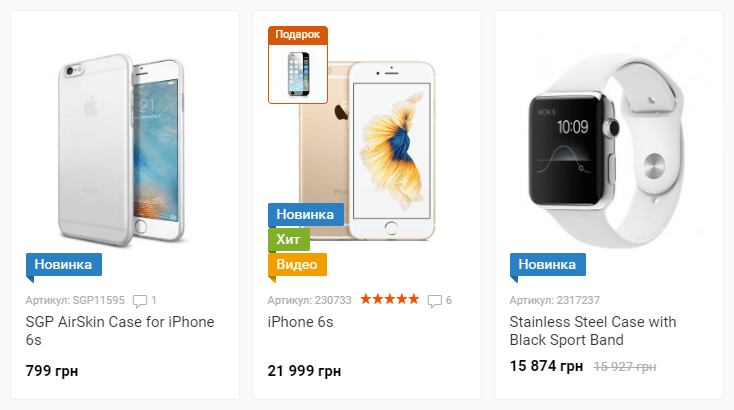Open the SGP AirSkin Case for iPhone 6s link

(x=120, y=330)
